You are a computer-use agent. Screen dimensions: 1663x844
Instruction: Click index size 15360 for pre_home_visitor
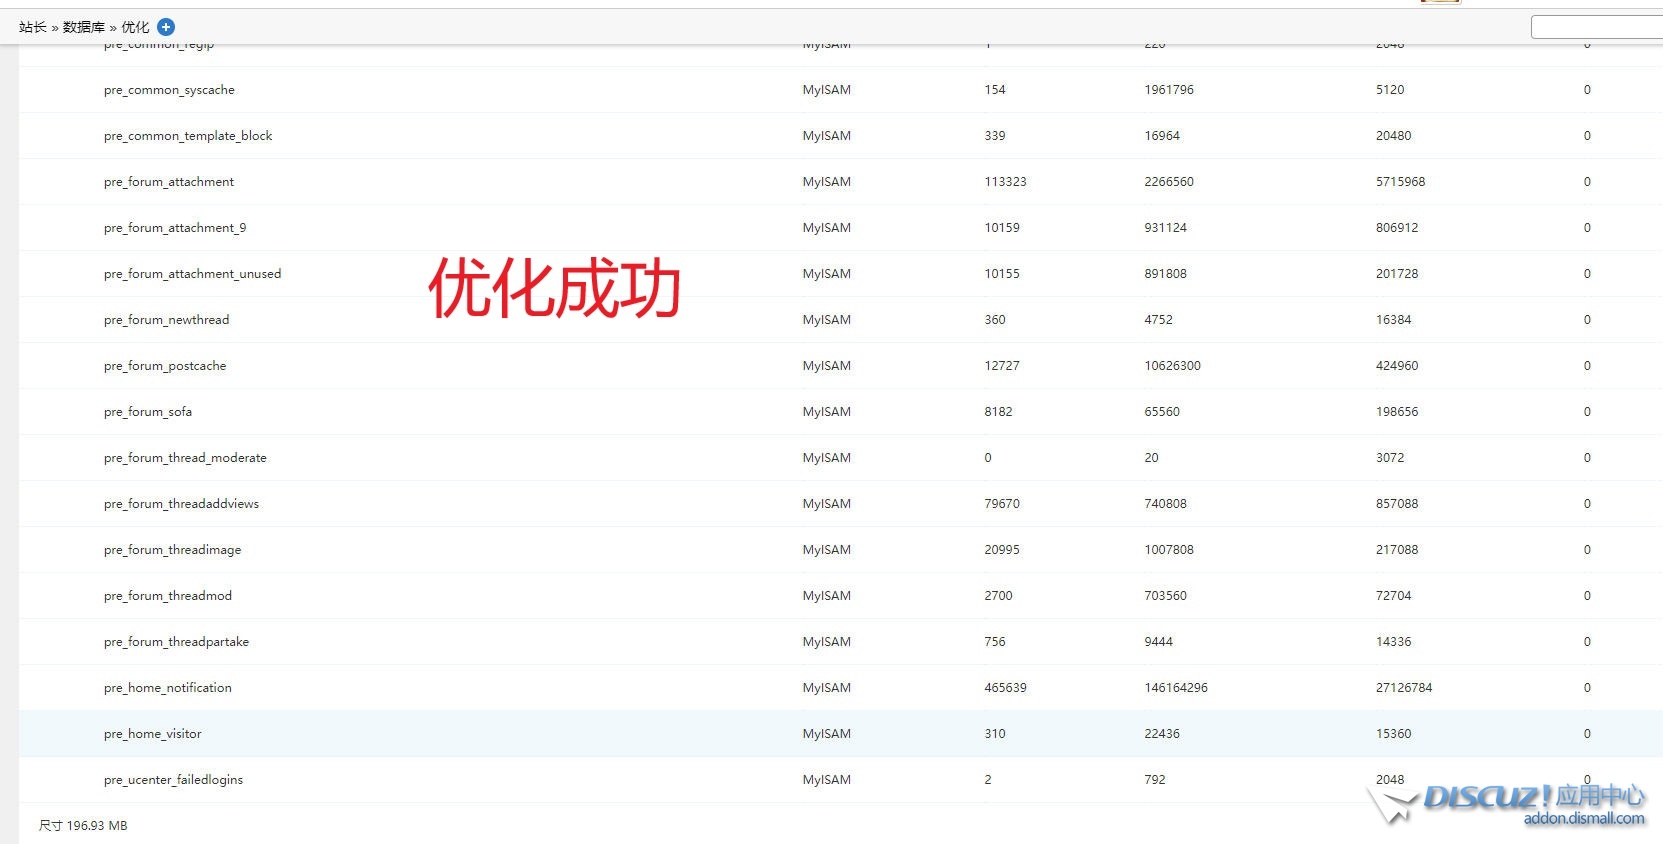[x=1393, y=734]
